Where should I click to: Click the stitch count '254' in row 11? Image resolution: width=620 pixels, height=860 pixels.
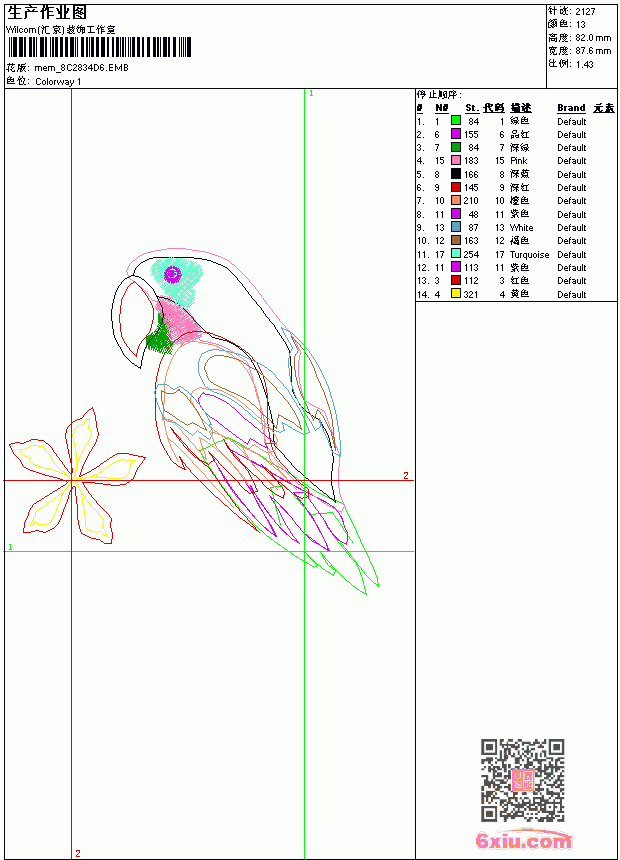pyautogui.click(x=471, y=254)
